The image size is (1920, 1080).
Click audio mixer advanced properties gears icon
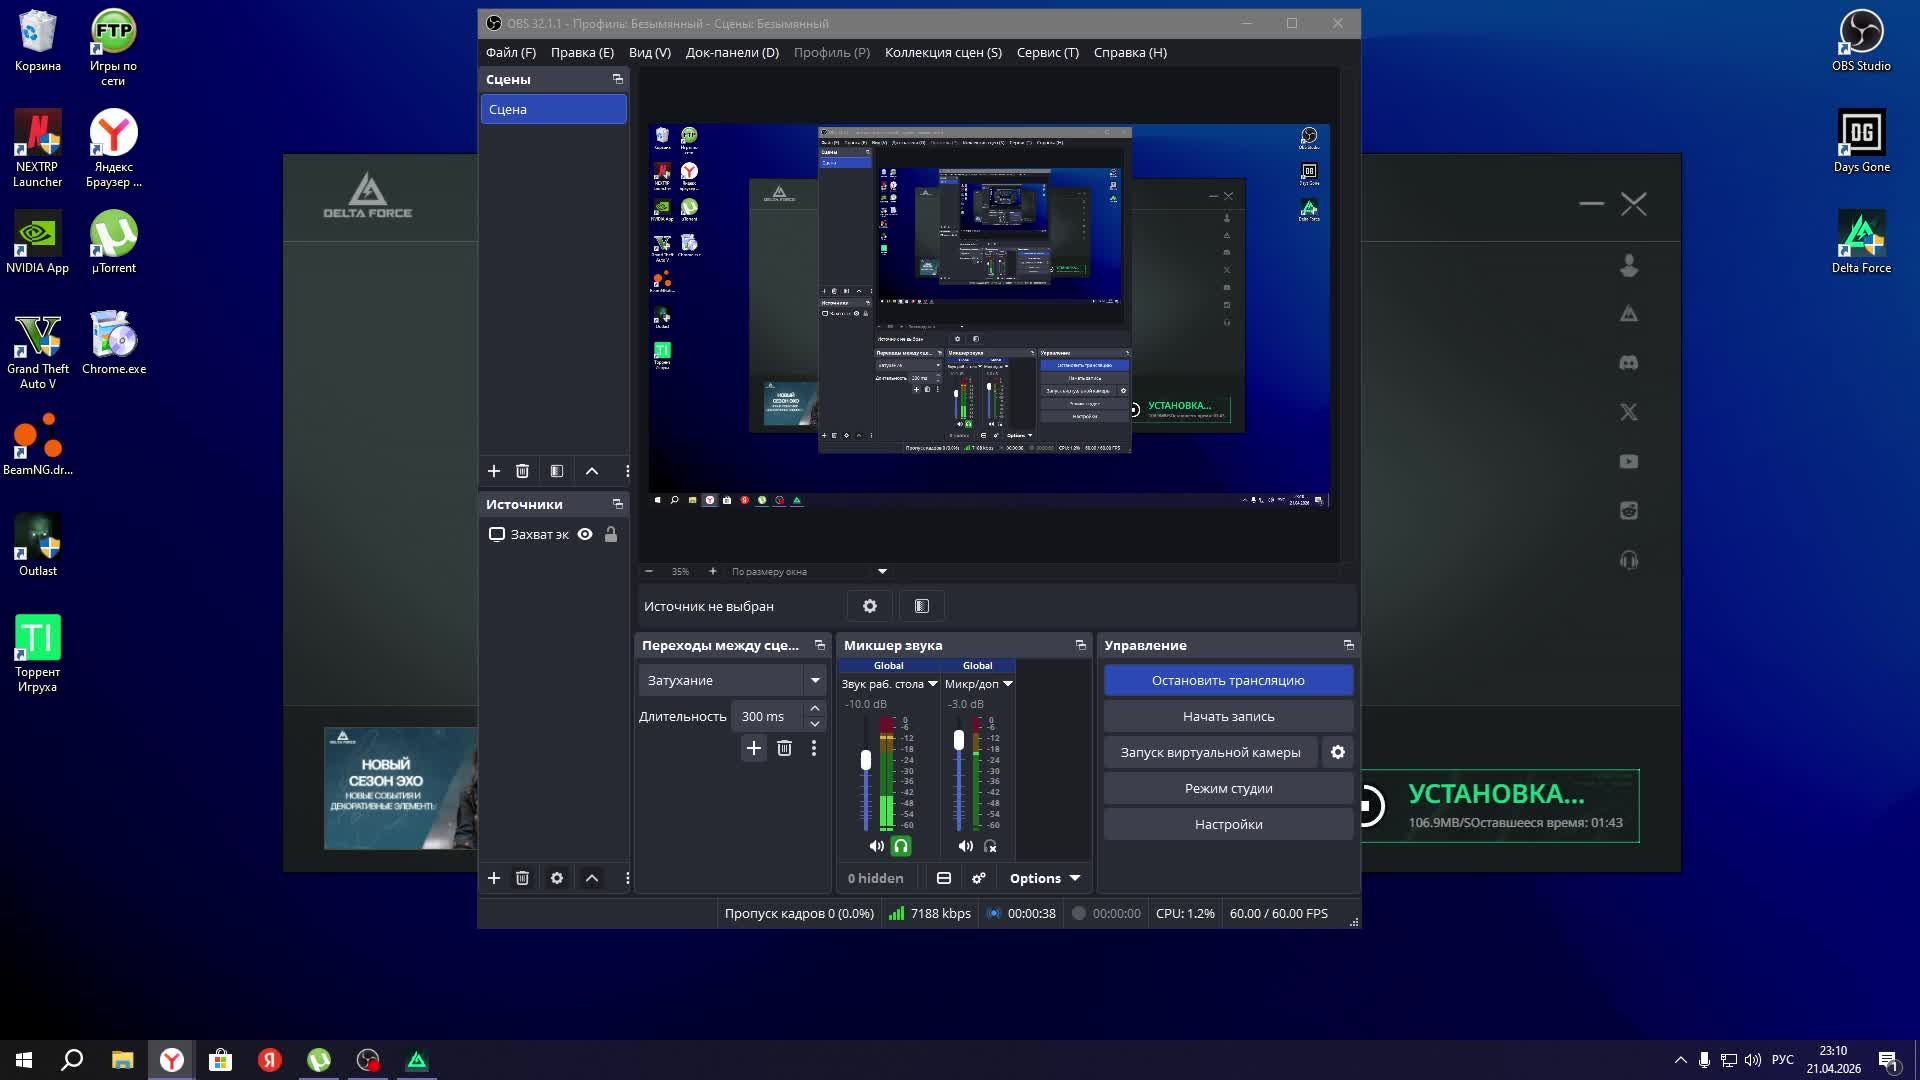[x=979, y=878]
